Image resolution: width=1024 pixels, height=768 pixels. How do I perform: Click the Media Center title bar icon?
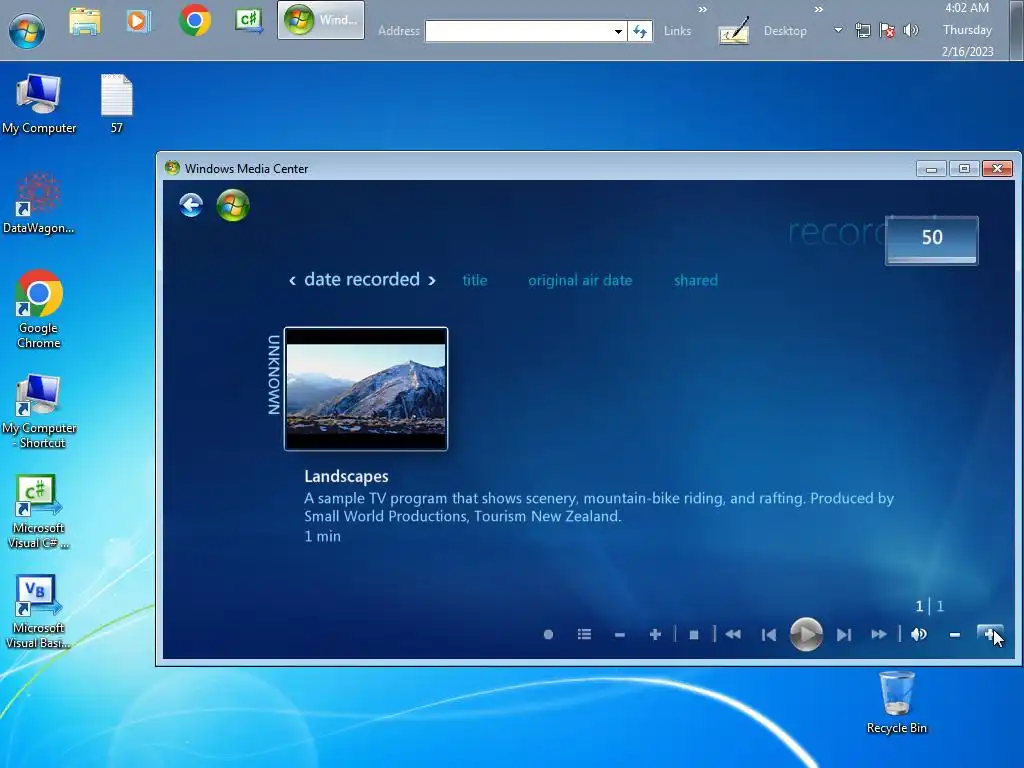172,168
